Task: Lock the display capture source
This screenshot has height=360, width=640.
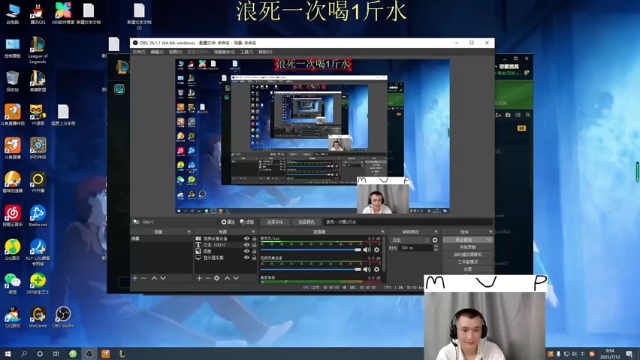Action: tap(254, 258)
